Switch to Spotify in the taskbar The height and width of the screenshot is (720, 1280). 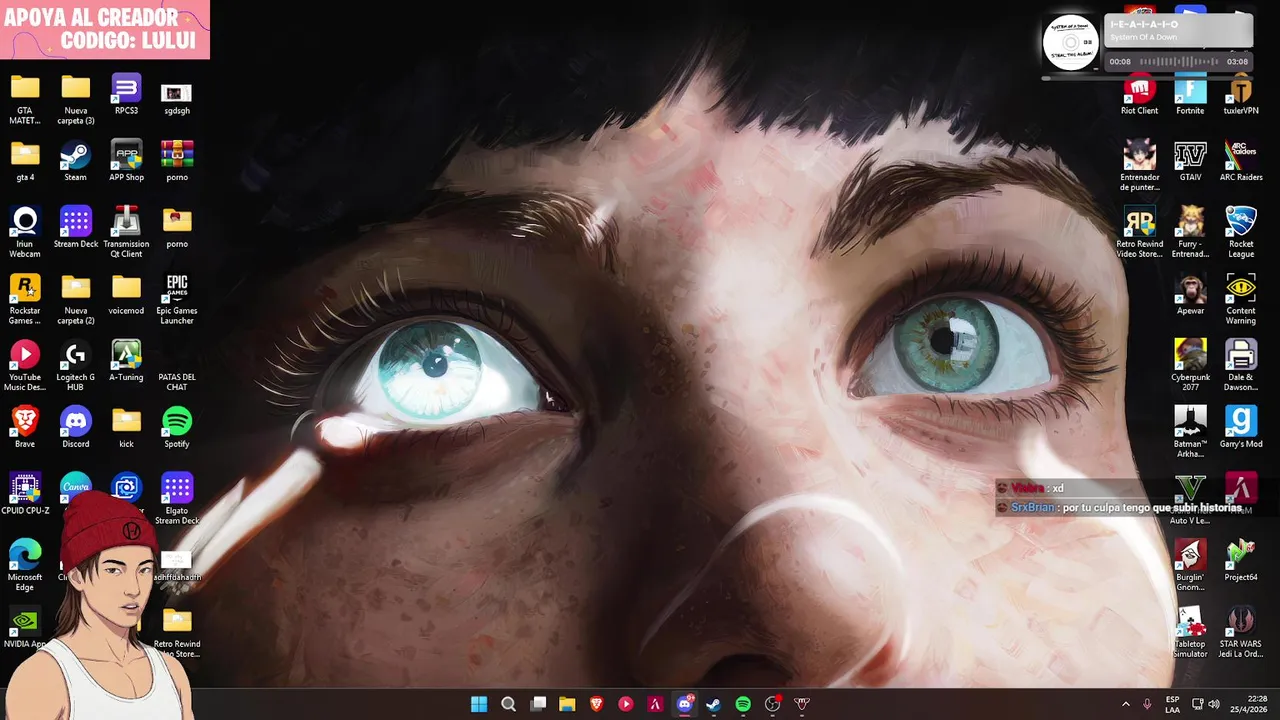743,704
